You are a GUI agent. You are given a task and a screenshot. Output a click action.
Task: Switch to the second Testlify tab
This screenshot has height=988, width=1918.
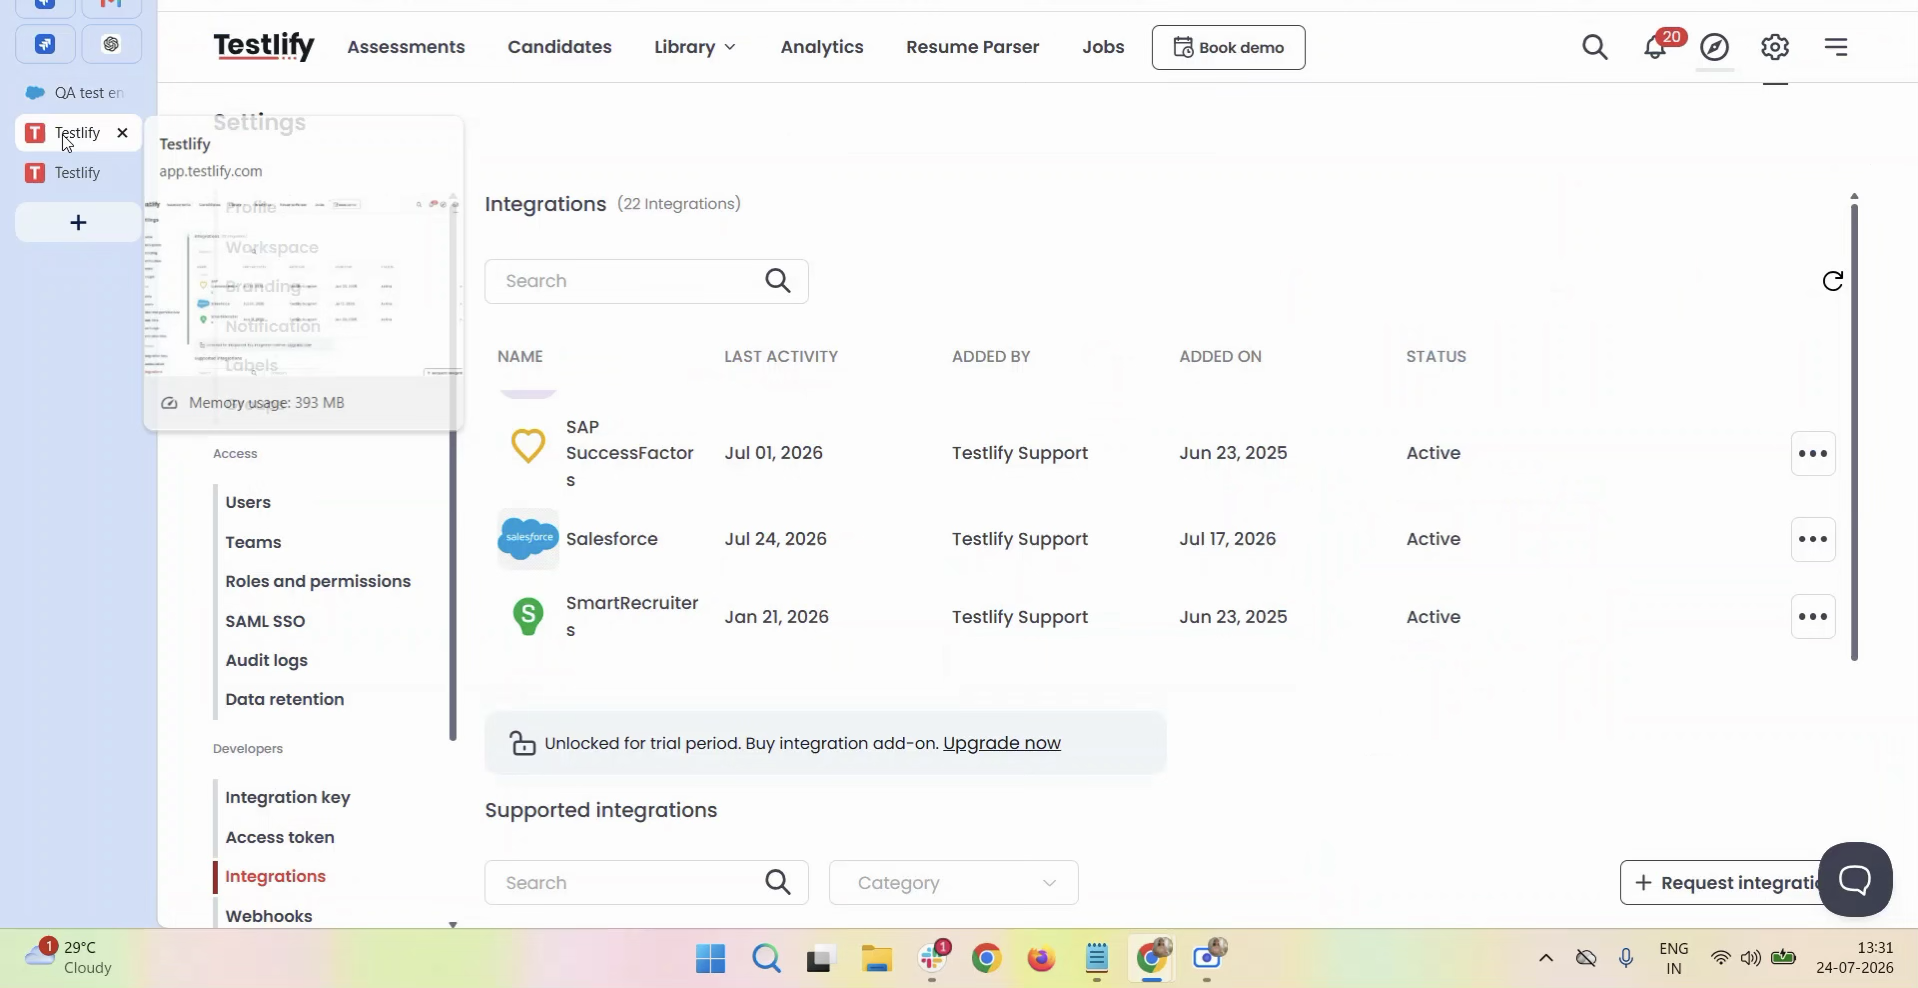click(77, 173)
